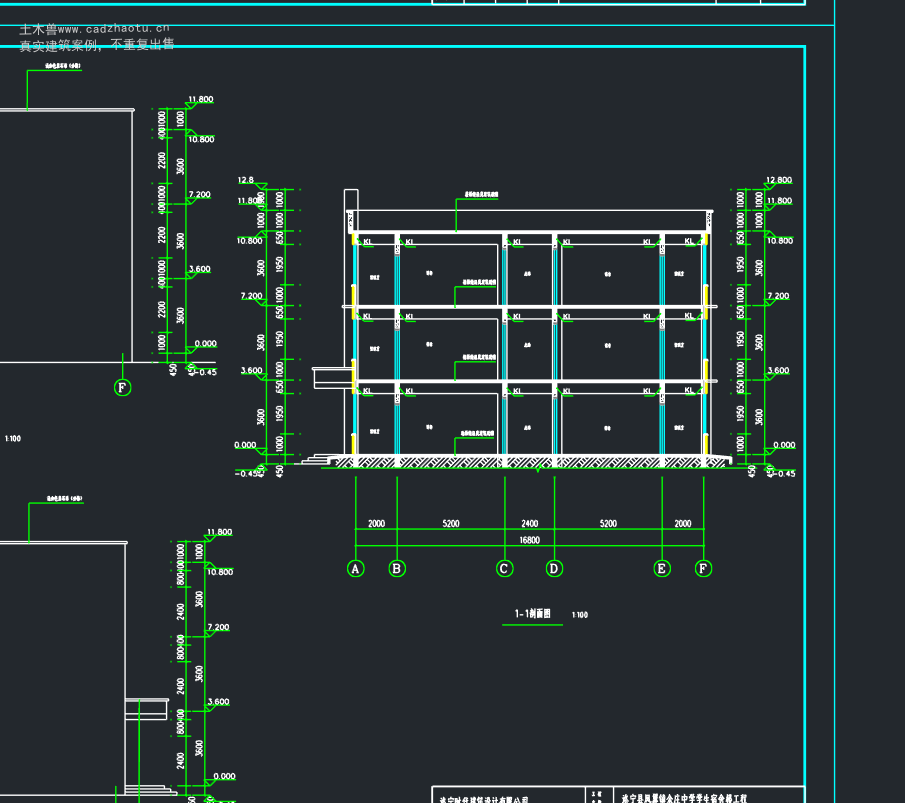Select axis bubble E under the section

point(662,569)
